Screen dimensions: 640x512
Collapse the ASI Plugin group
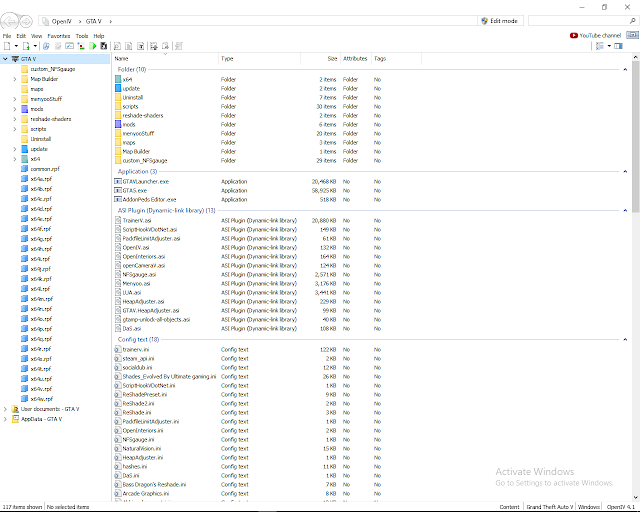pyautogui.click(x=625, y=210)
